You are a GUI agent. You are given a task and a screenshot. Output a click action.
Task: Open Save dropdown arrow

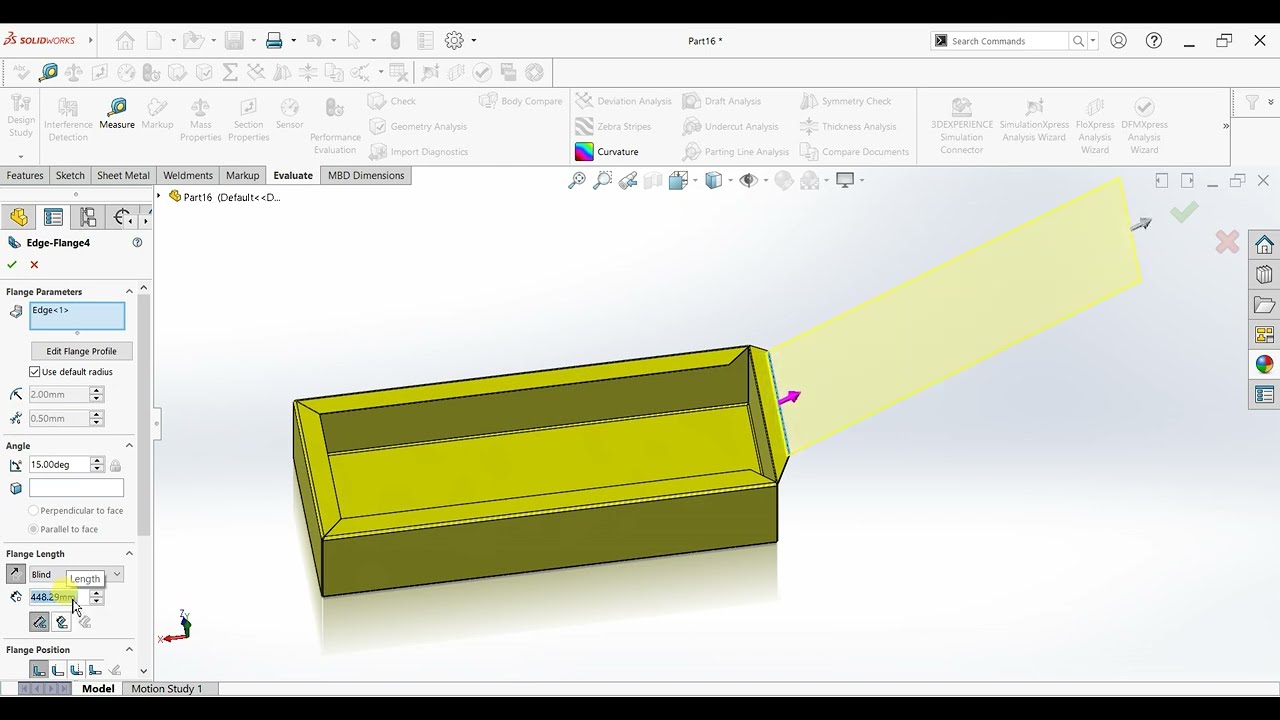point(254,41)
